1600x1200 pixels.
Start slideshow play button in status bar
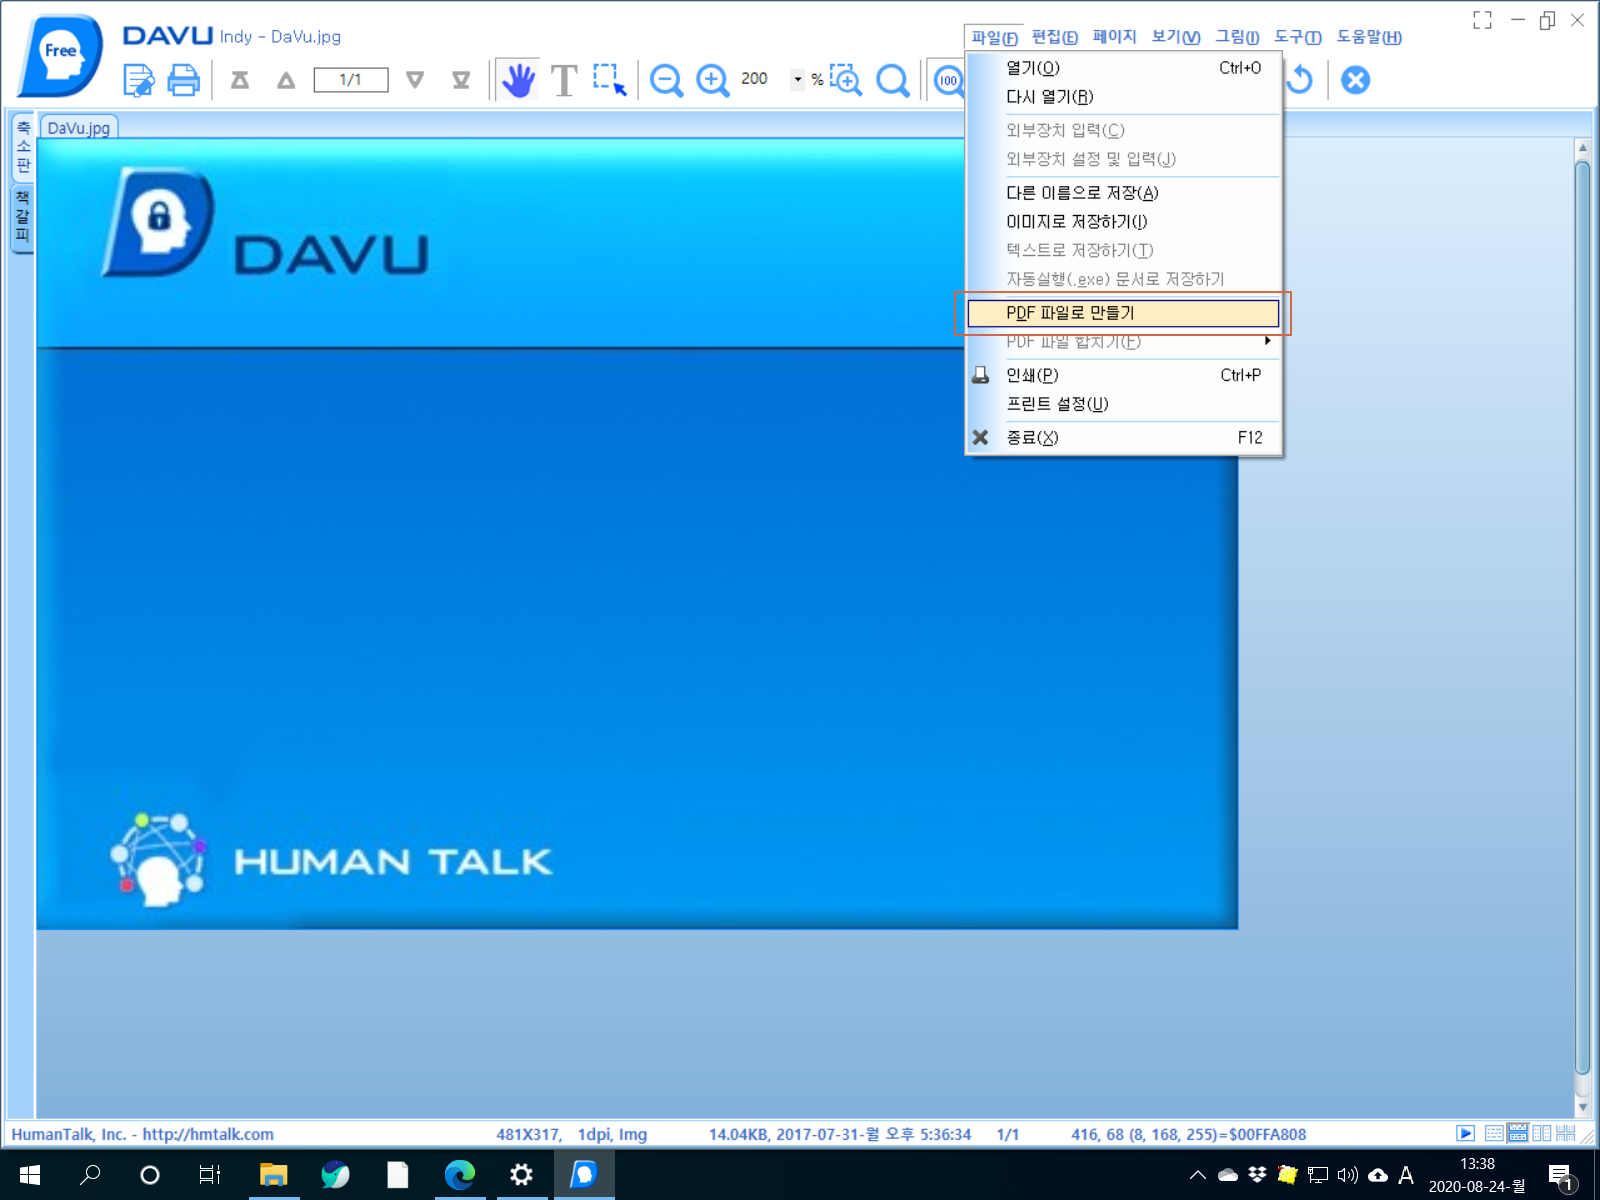(x=1465, y=1133)
